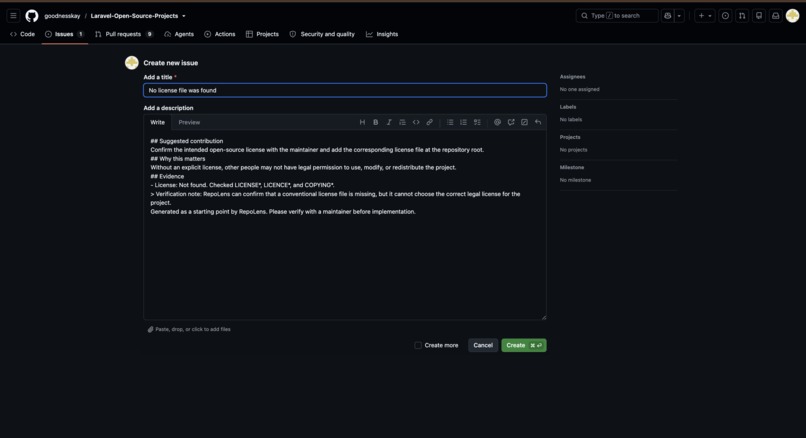Open the plus create new dropdown
806x438 pixels.
click(705, 16)
